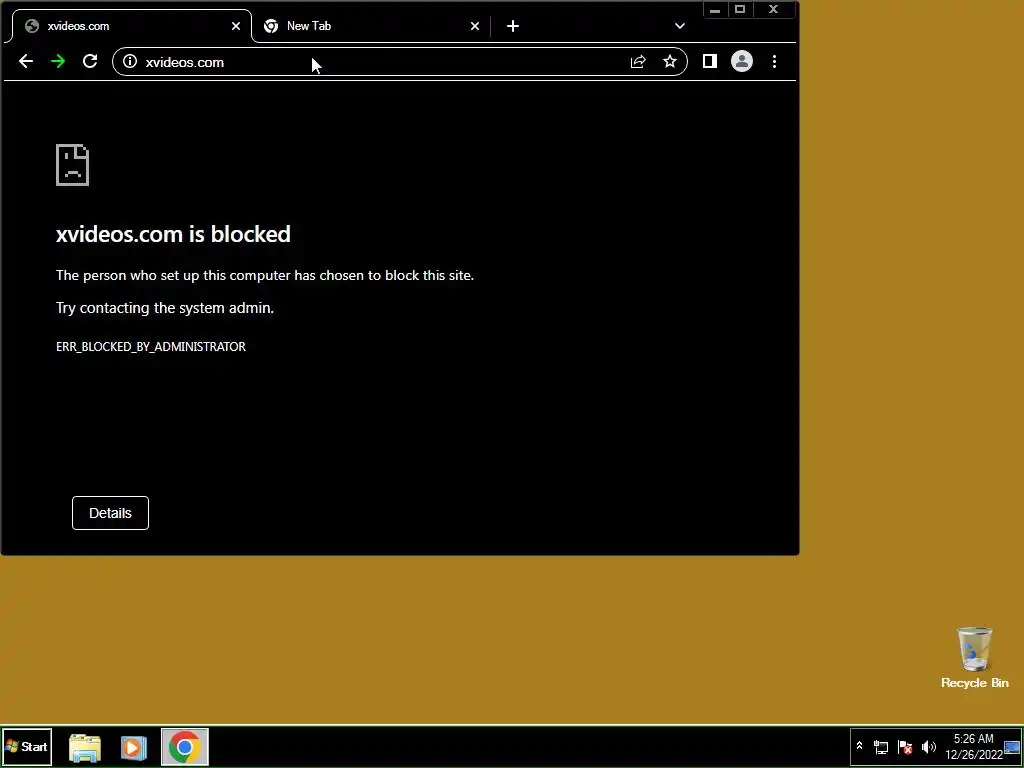Open the volume control tray icon
This screenshot has width=1024, height=768.
coord(929,747)
